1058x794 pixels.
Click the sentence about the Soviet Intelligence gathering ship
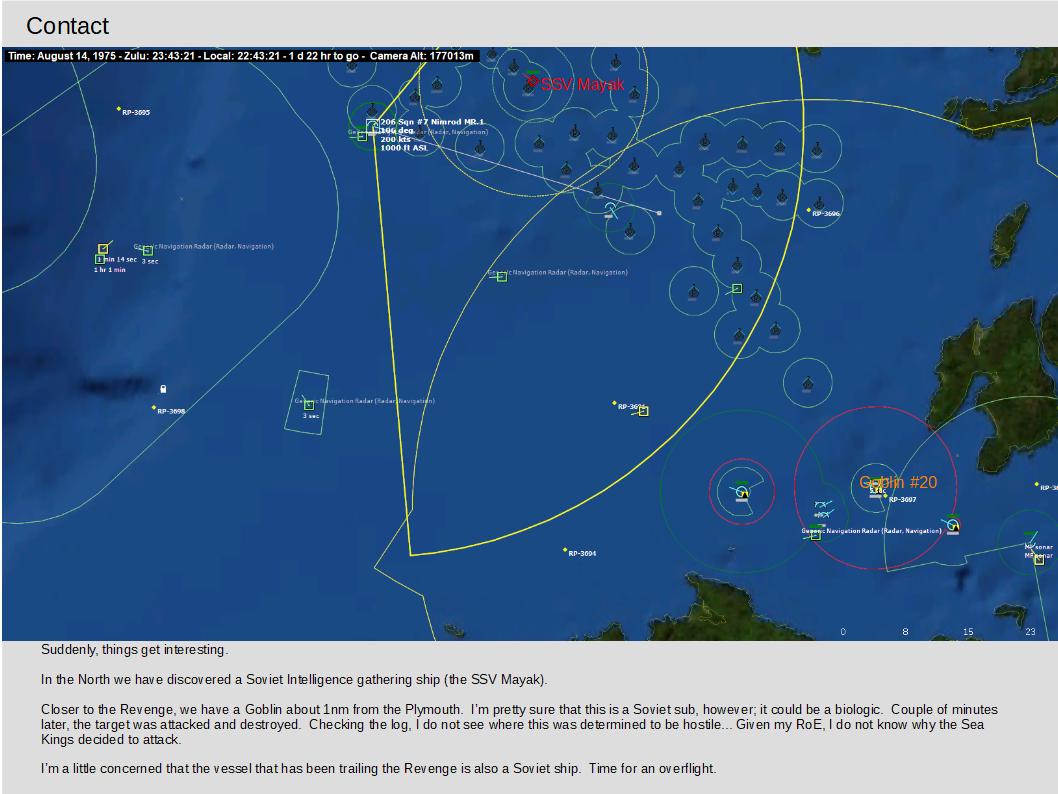[294, 679]
